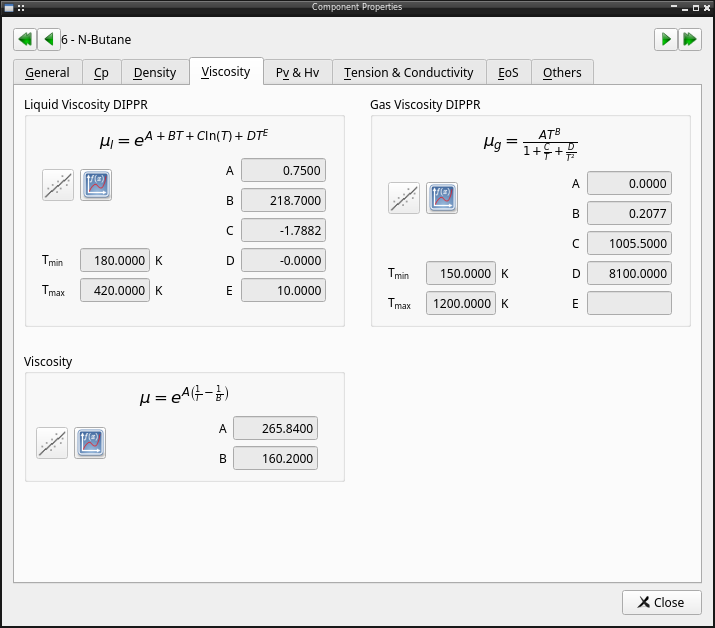Go to the first component with double-left arrow
This screenshot has height=628, width=715.
click(25, 39)
